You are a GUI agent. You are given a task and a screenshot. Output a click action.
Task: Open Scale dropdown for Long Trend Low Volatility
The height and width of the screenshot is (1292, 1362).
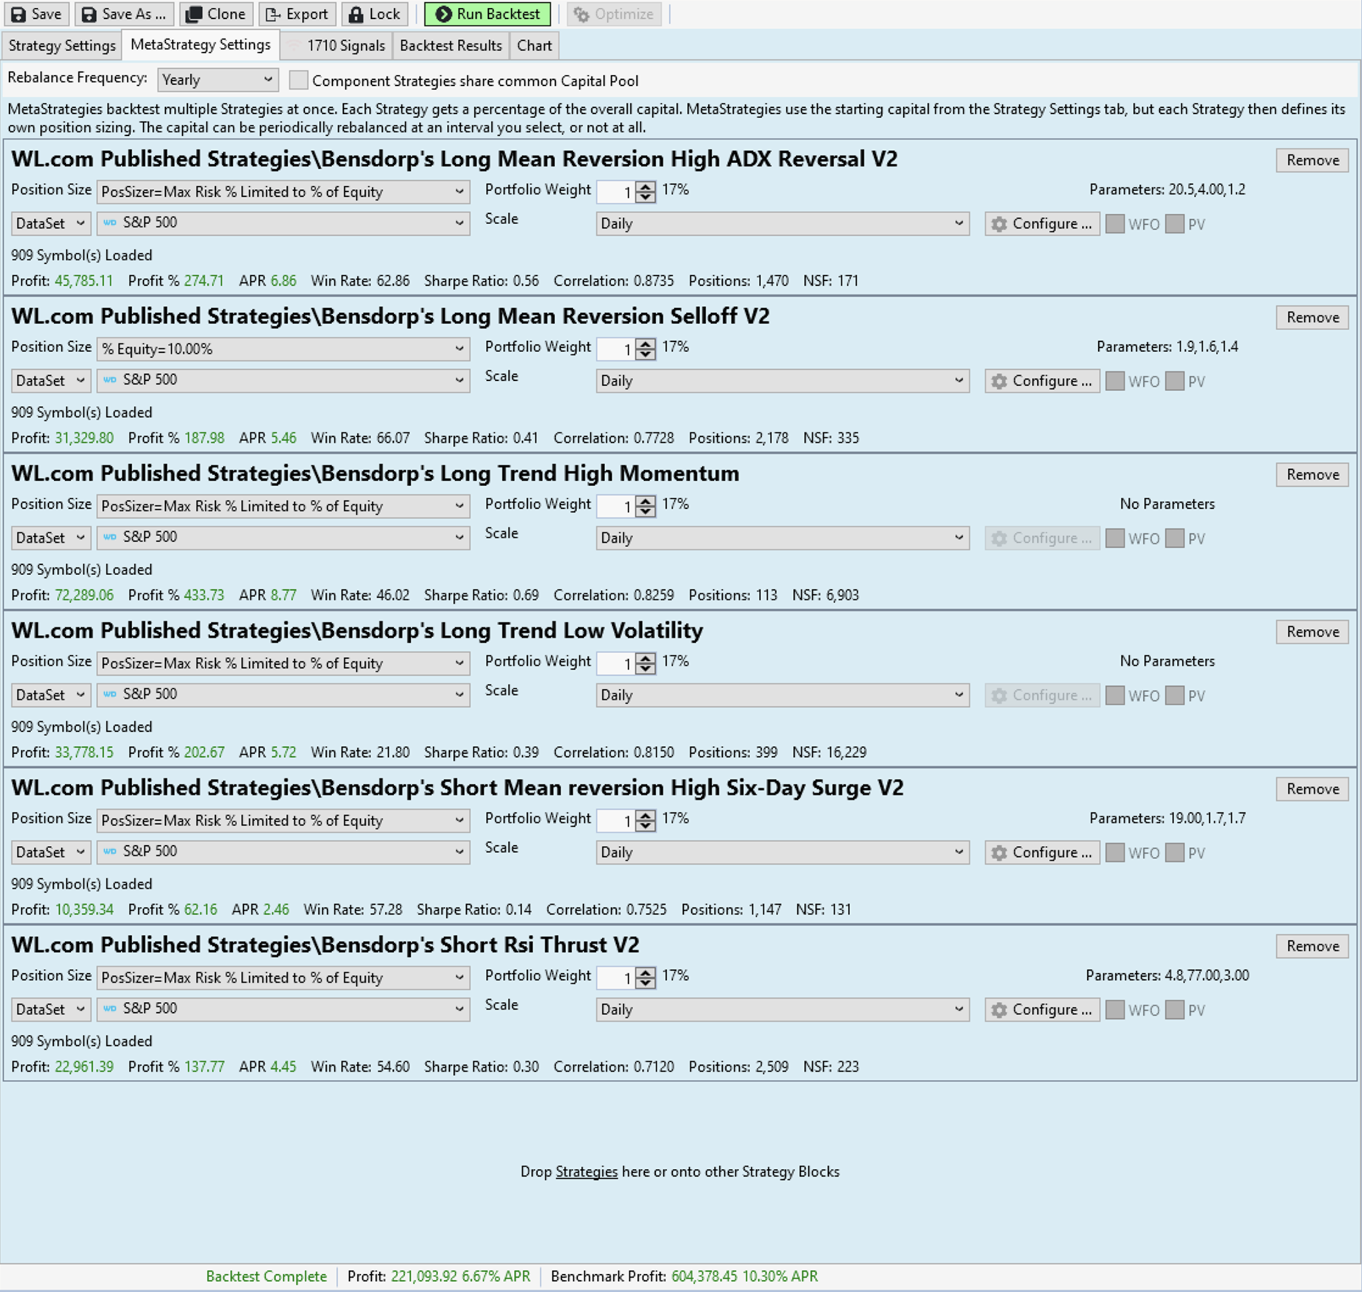click(x=782, y=694)
